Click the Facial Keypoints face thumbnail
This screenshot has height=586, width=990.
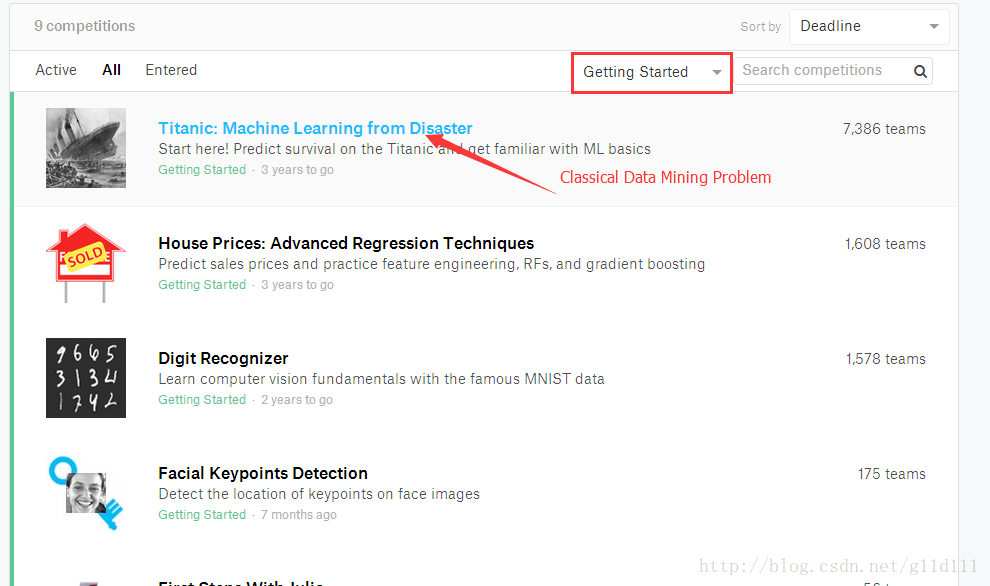(x=86, y=493)
